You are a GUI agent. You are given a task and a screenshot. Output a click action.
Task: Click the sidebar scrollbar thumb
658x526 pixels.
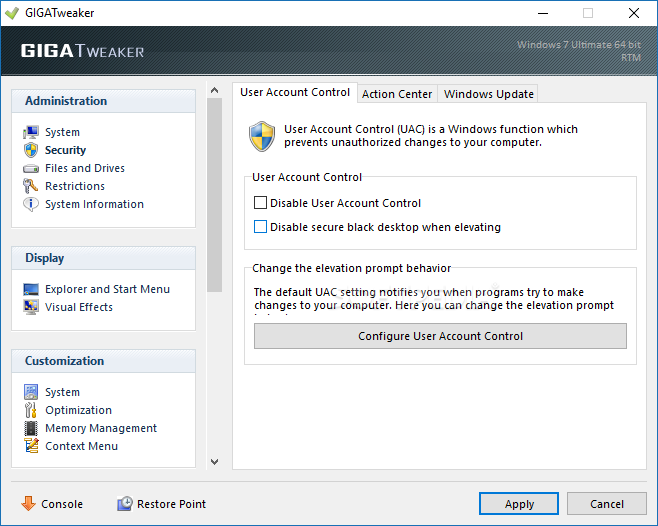point(214,194)
